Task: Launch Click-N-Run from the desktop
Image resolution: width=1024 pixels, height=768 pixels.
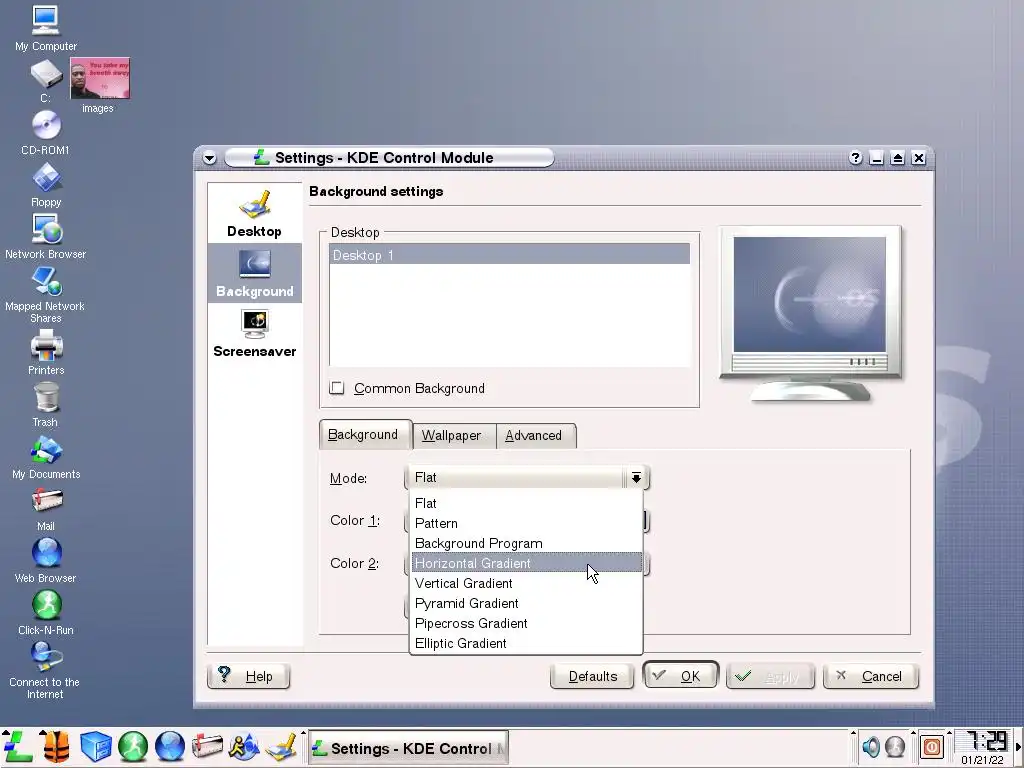Action: [x=46, y=613]
